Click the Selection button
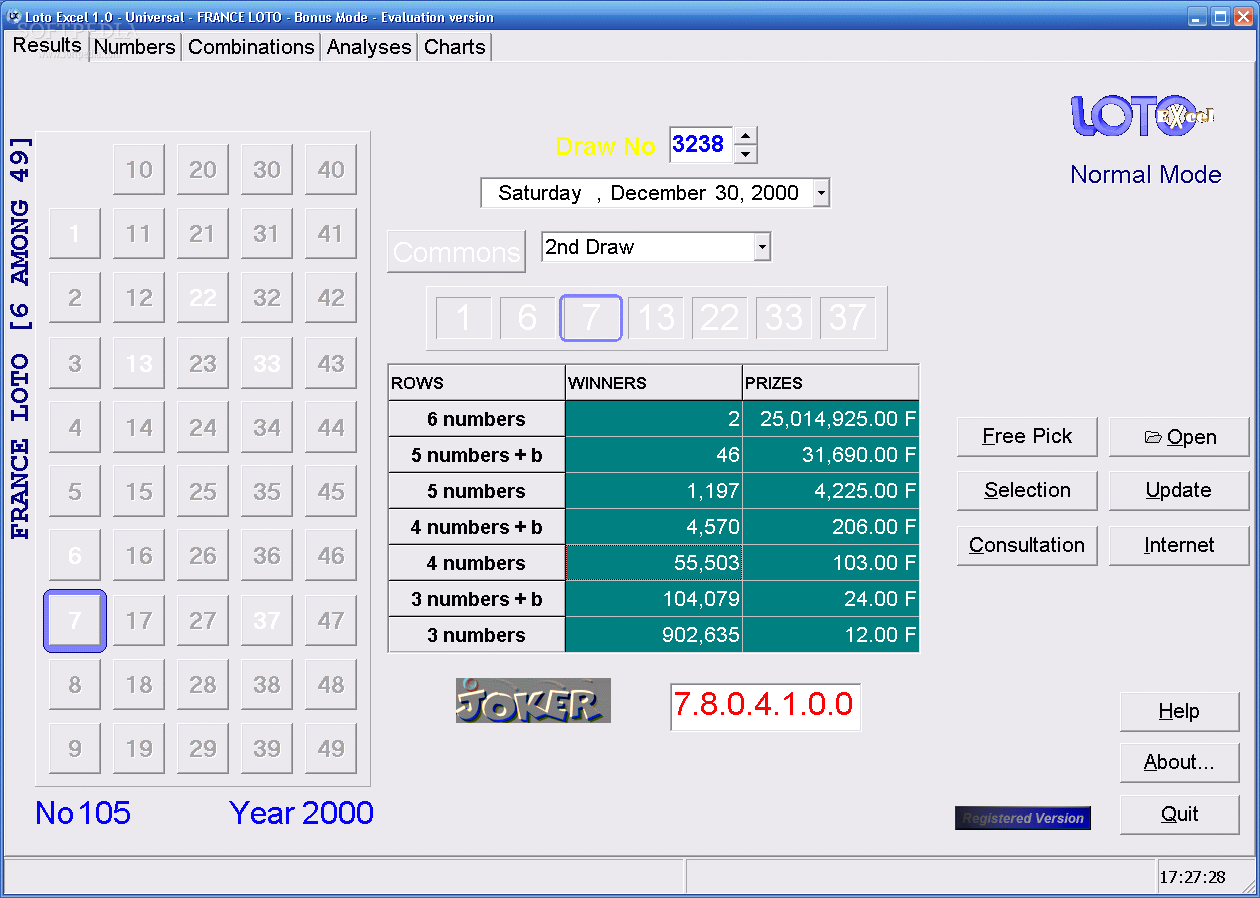Viewport: 1260px width, 898px height. [1027, 491]
